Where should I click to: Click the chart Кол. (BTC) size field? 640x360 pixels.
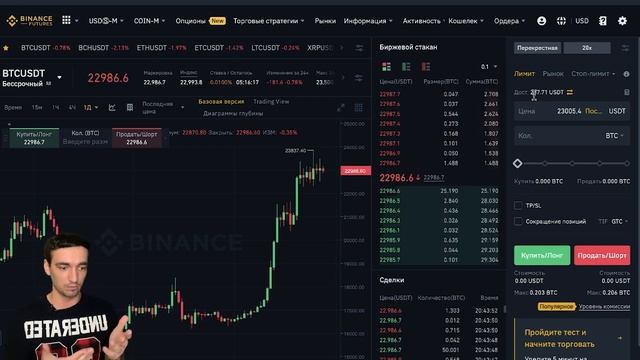(x=85, y=138)
